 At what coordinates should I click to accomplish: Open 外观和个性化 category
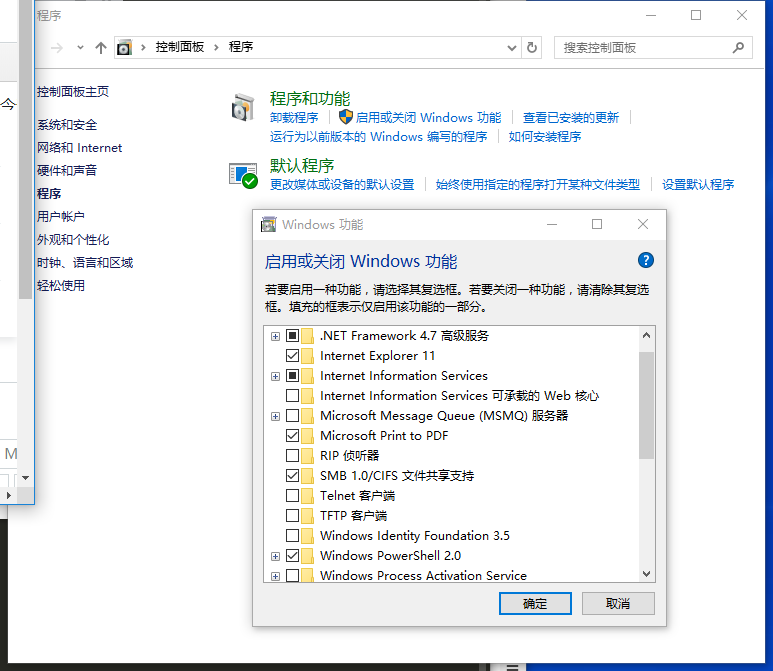click(x=73, y=239)
